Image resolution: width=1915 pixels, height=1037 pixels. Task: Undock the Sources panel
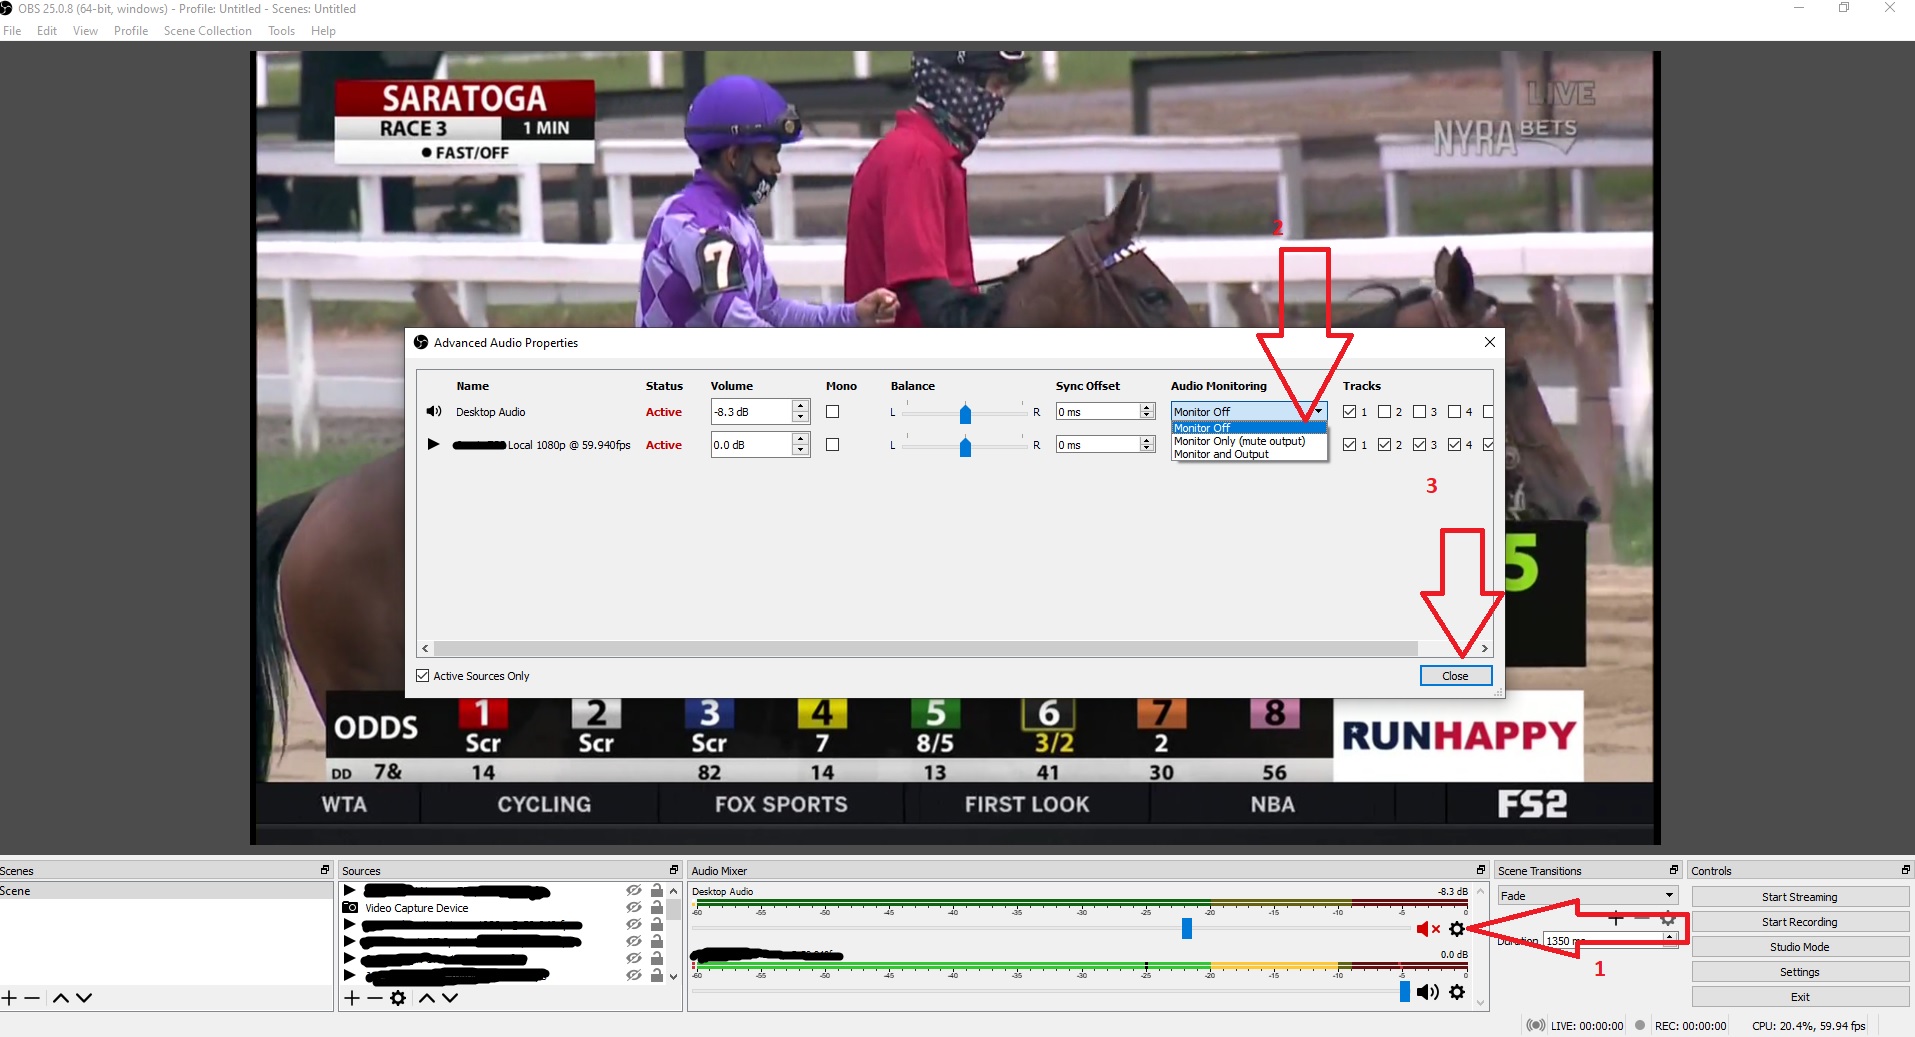tap(673, 870)
